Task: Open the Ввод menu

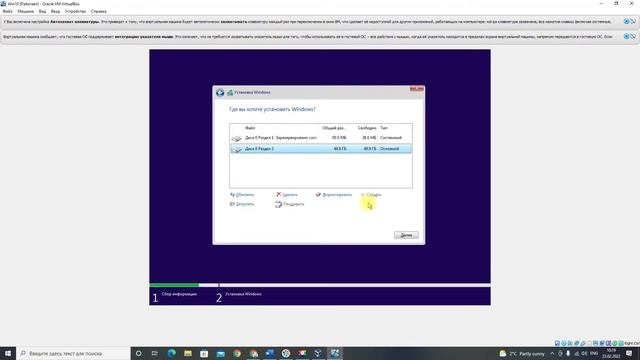Action: coord(56,11)
